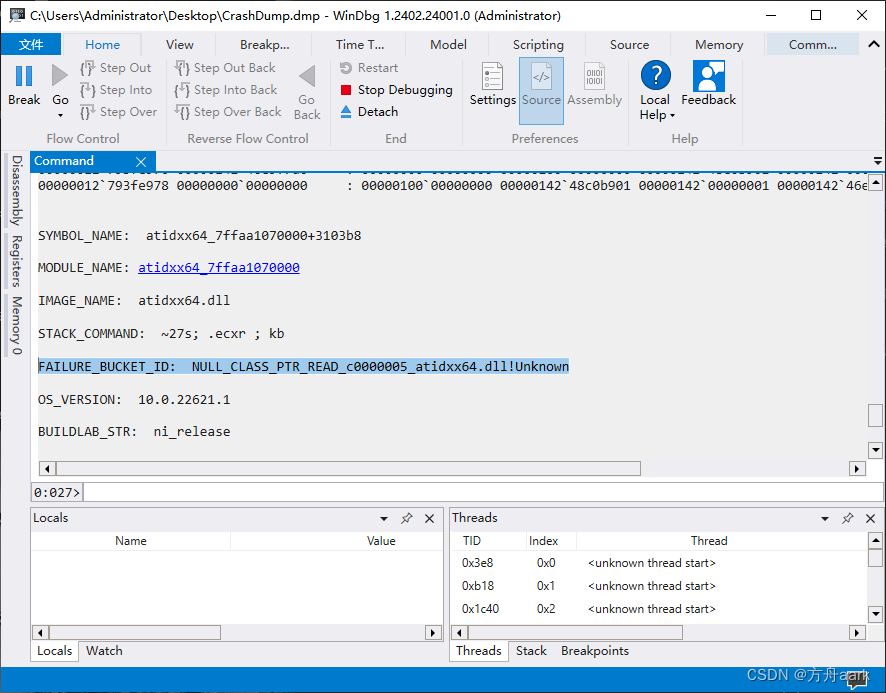The height and width of the screenshot is (693, 886).
Task: Click the atidxx64_7ffaa1070000 module link
Action: point(219,268)
